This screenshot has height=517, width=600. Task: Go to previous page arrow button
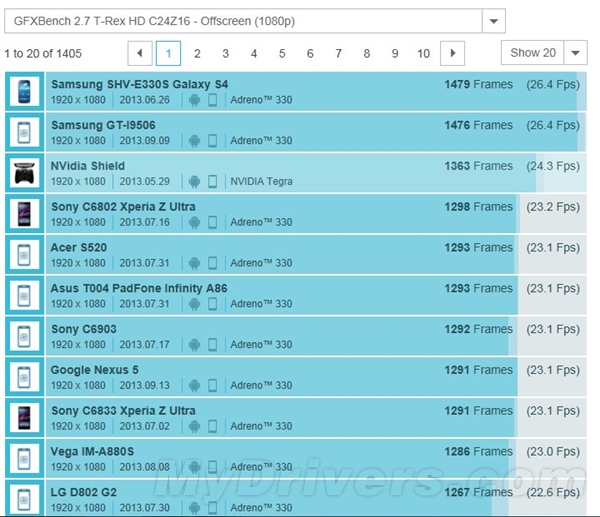coord(140,53)
